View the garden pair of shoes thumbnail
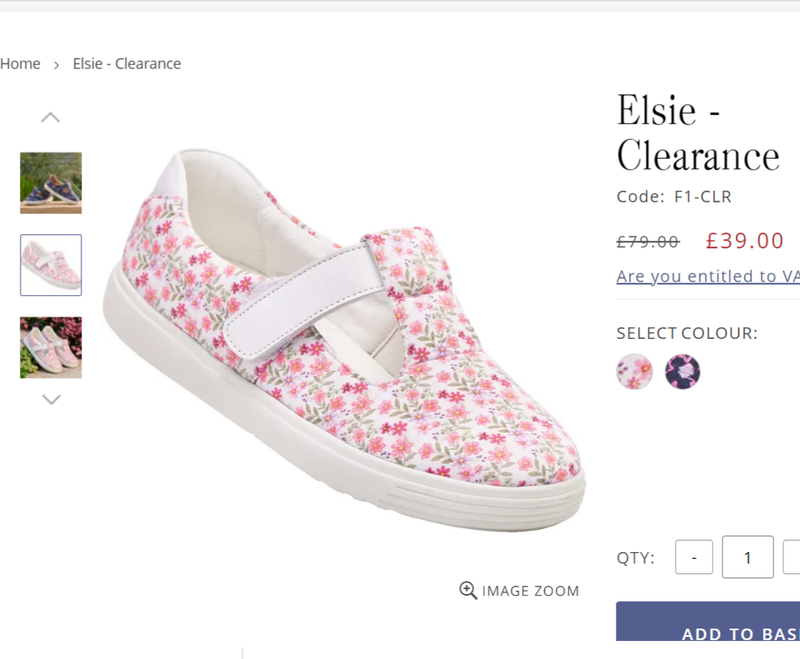The image size is (800, 659). tap(51, 347)
